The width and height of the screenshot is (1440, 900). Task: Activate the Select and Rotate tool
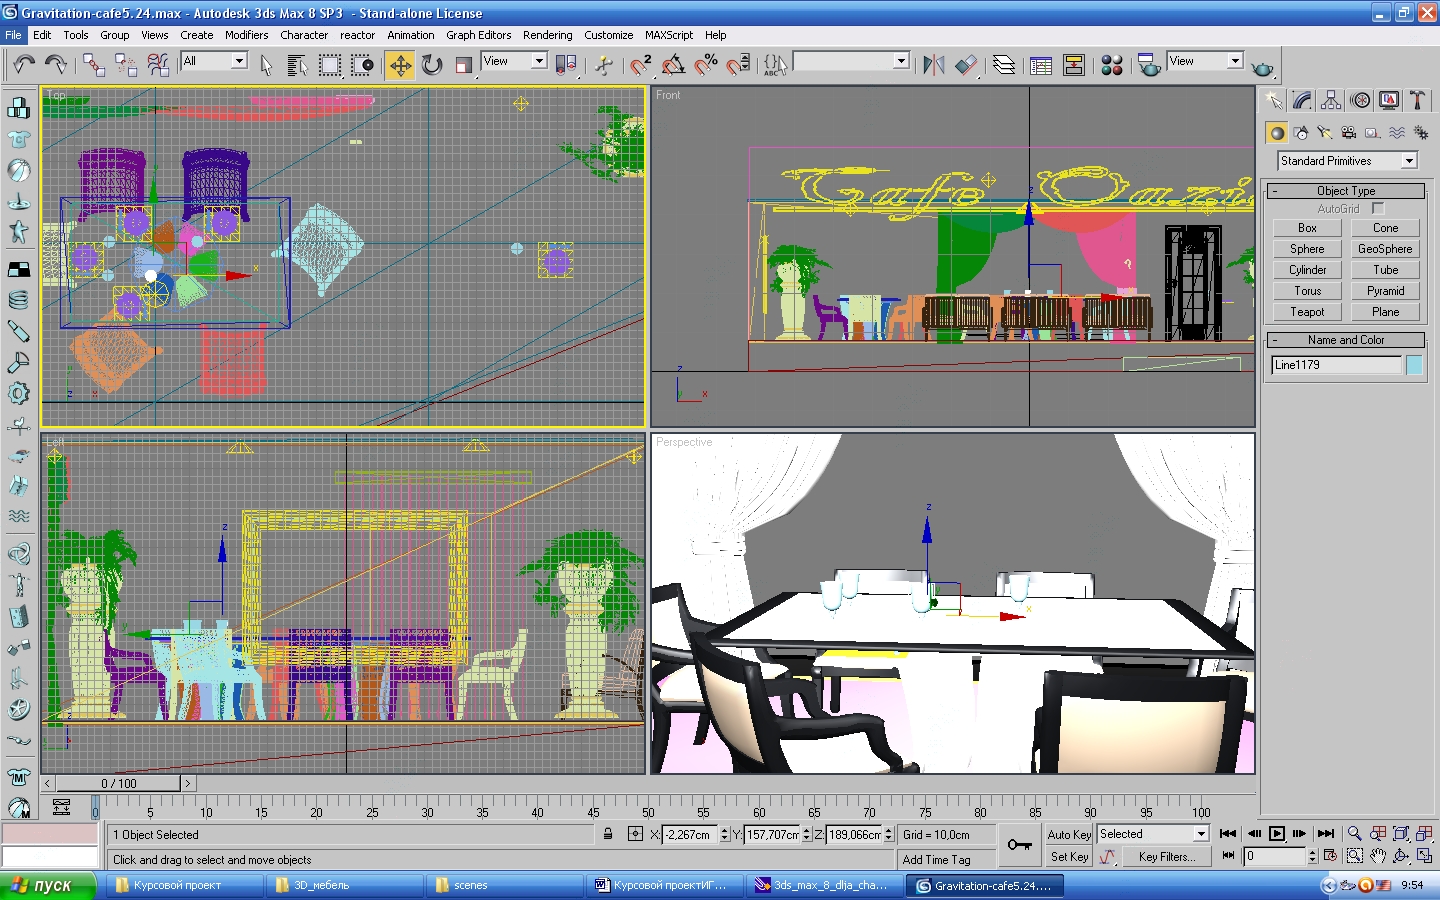[x=432, y=65]
